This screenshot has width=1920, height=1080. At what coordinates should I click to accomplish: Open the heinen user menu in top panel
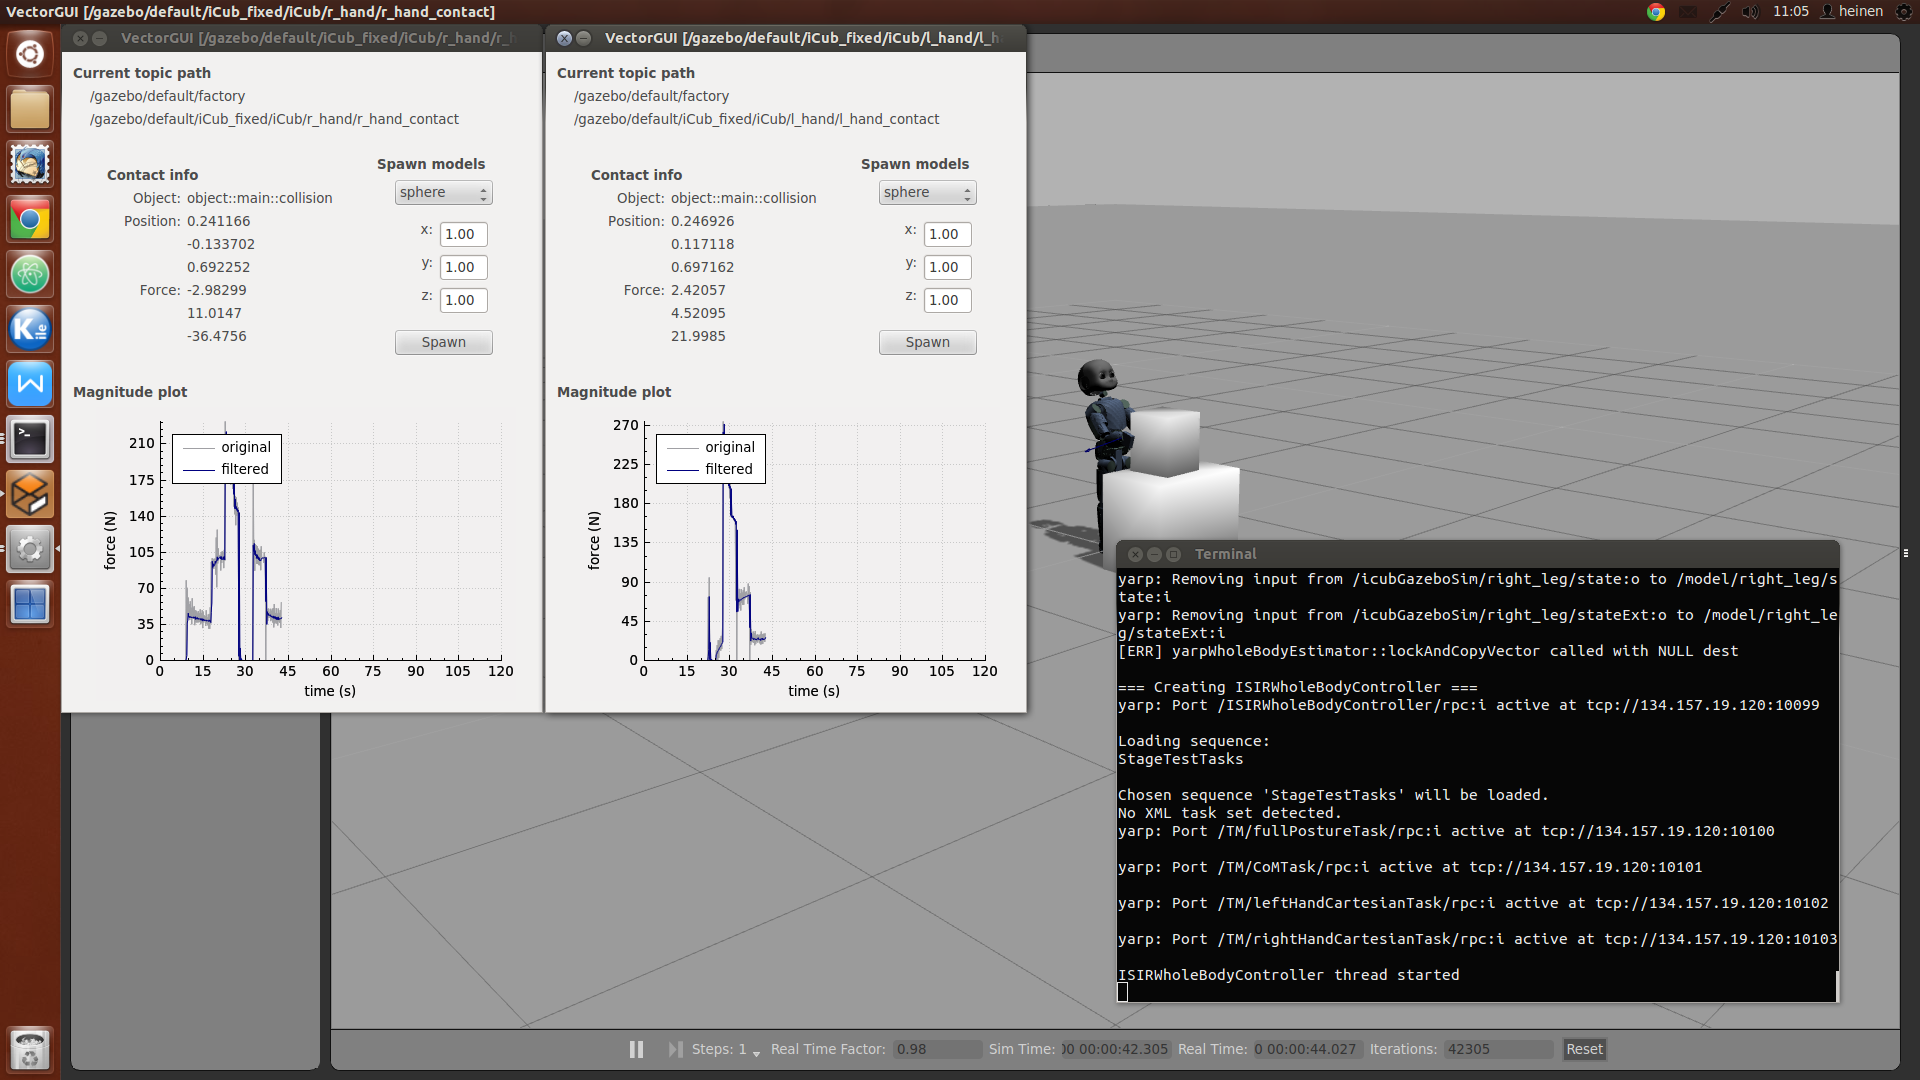click(1850, 12)
